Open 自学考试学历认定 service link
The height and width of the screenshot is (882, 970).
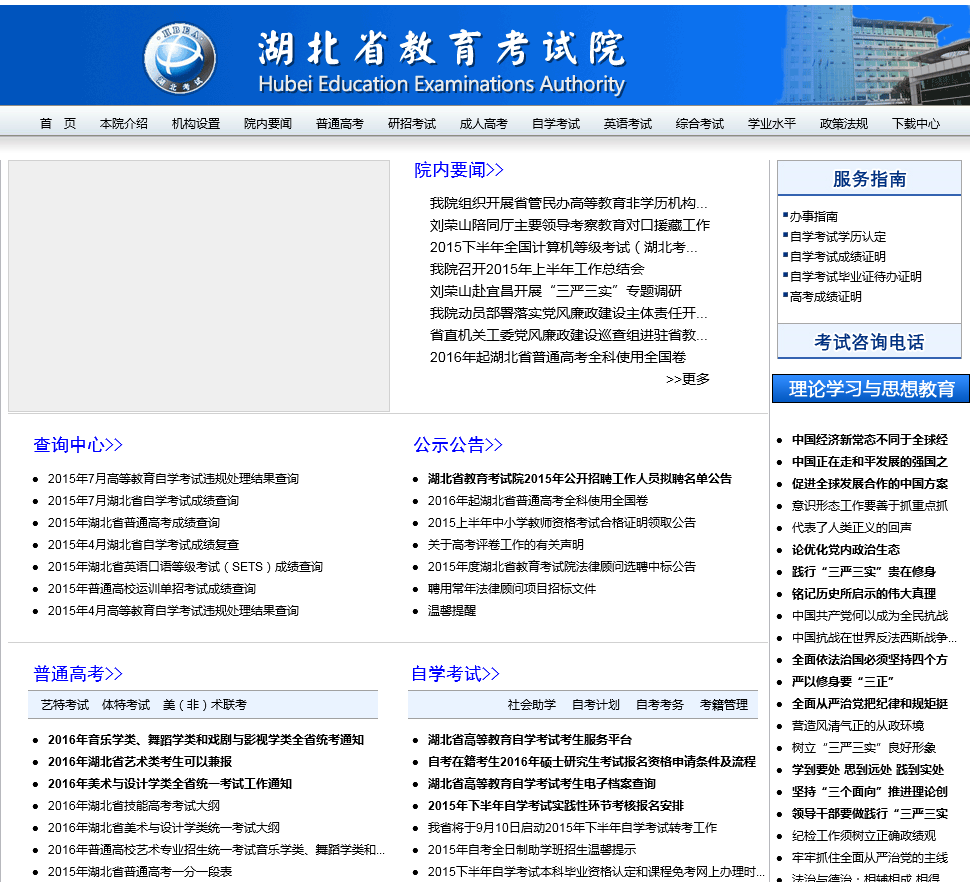point(838,236)
